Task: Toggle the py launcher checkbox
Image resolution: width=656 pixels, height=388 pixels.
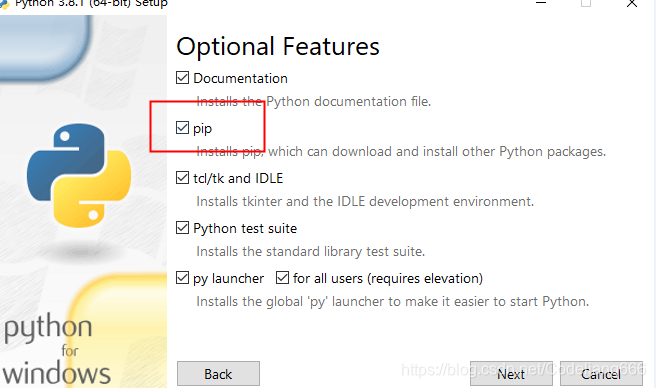Action: tap(182, 278)
